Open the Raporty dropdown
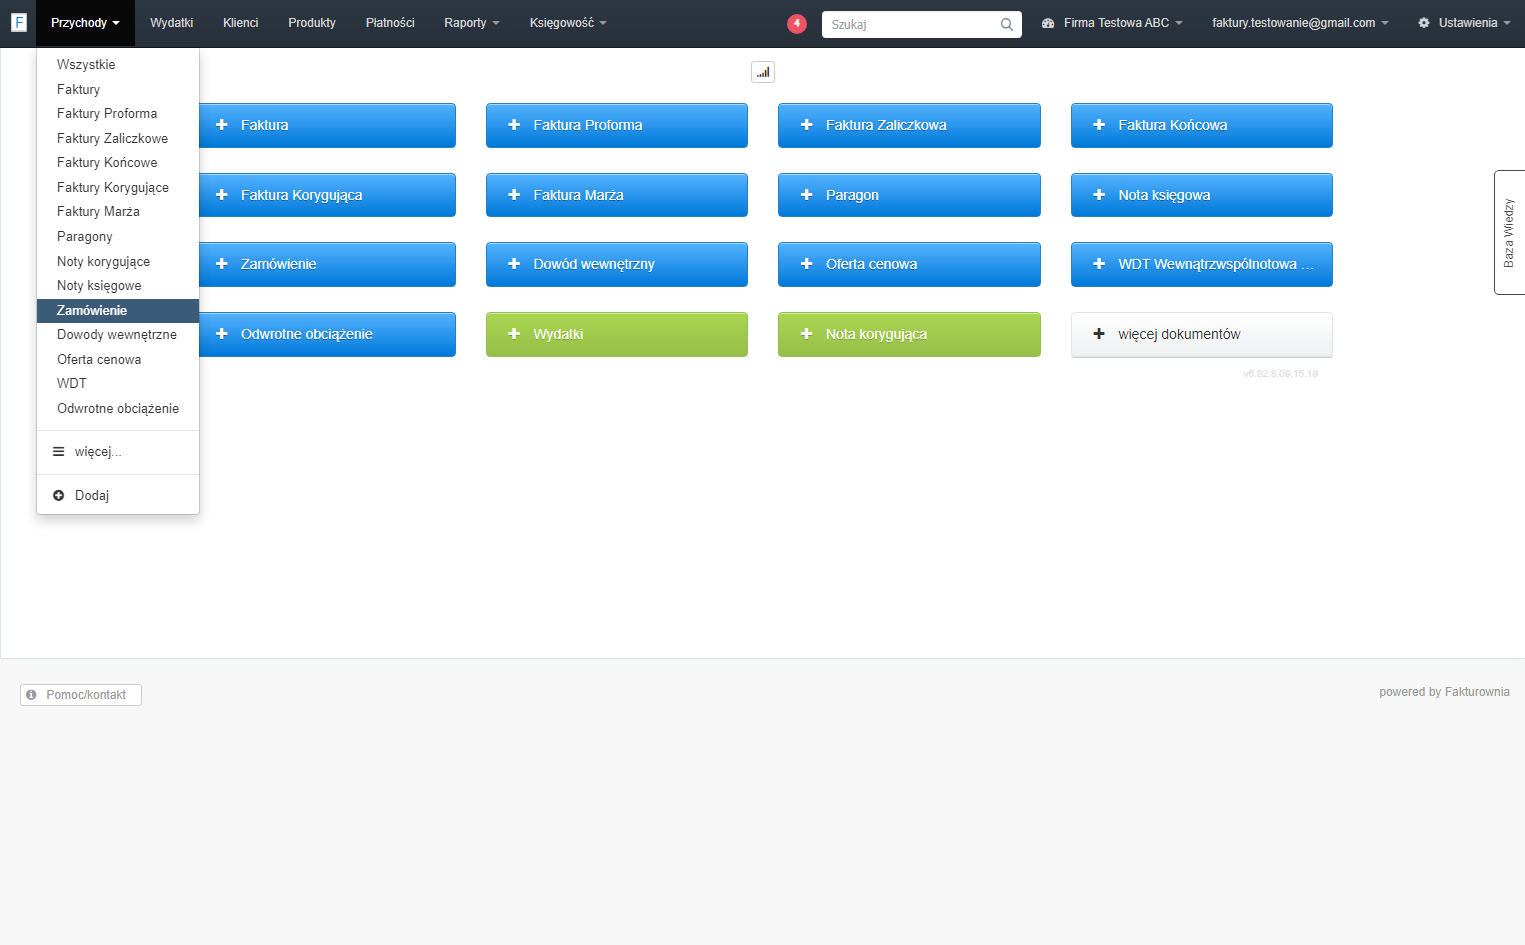Image resolution: width=1525 pixels, height=945 pixels. tap(472, 23)
